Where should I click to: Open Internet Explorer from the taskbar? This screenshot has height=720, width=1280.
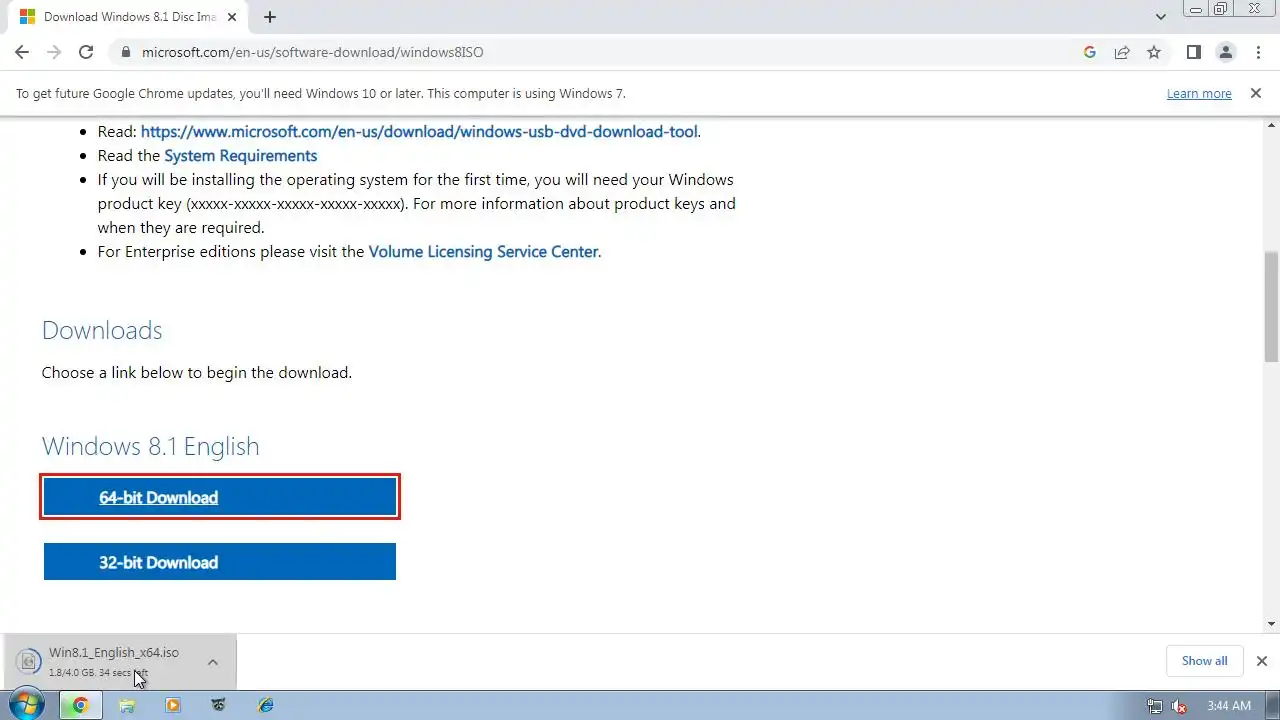[x=265, y=705]
